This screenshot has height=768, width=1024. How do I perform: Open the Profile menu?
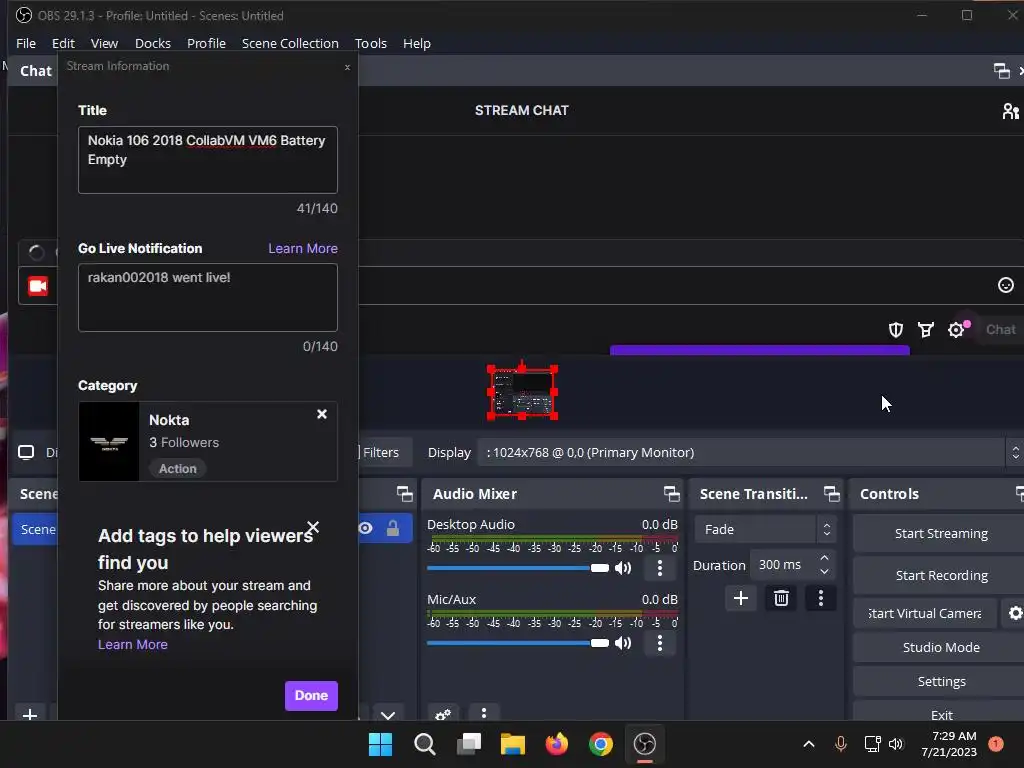[x=206, y=43]
